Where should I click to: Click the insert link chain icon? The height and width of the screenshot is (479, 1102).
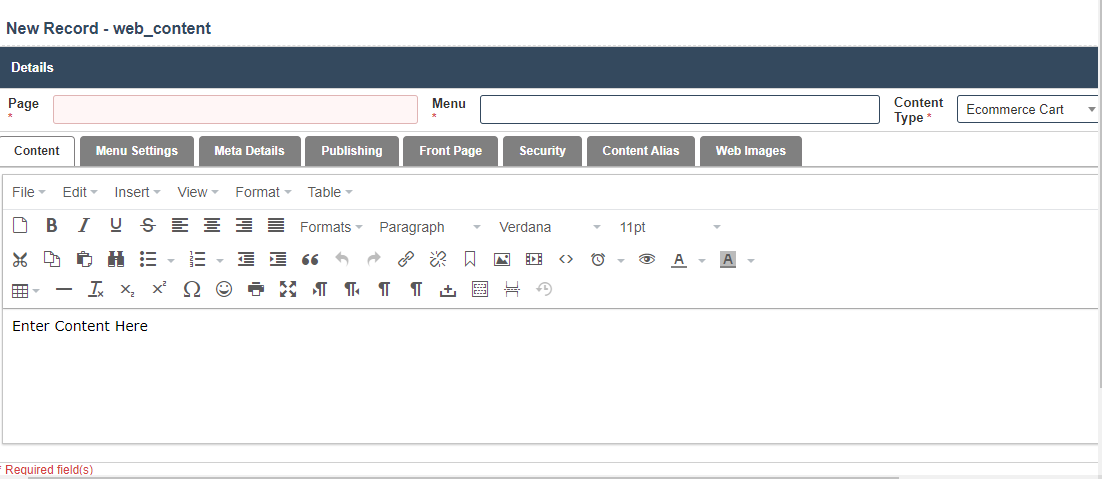[405, 259]
